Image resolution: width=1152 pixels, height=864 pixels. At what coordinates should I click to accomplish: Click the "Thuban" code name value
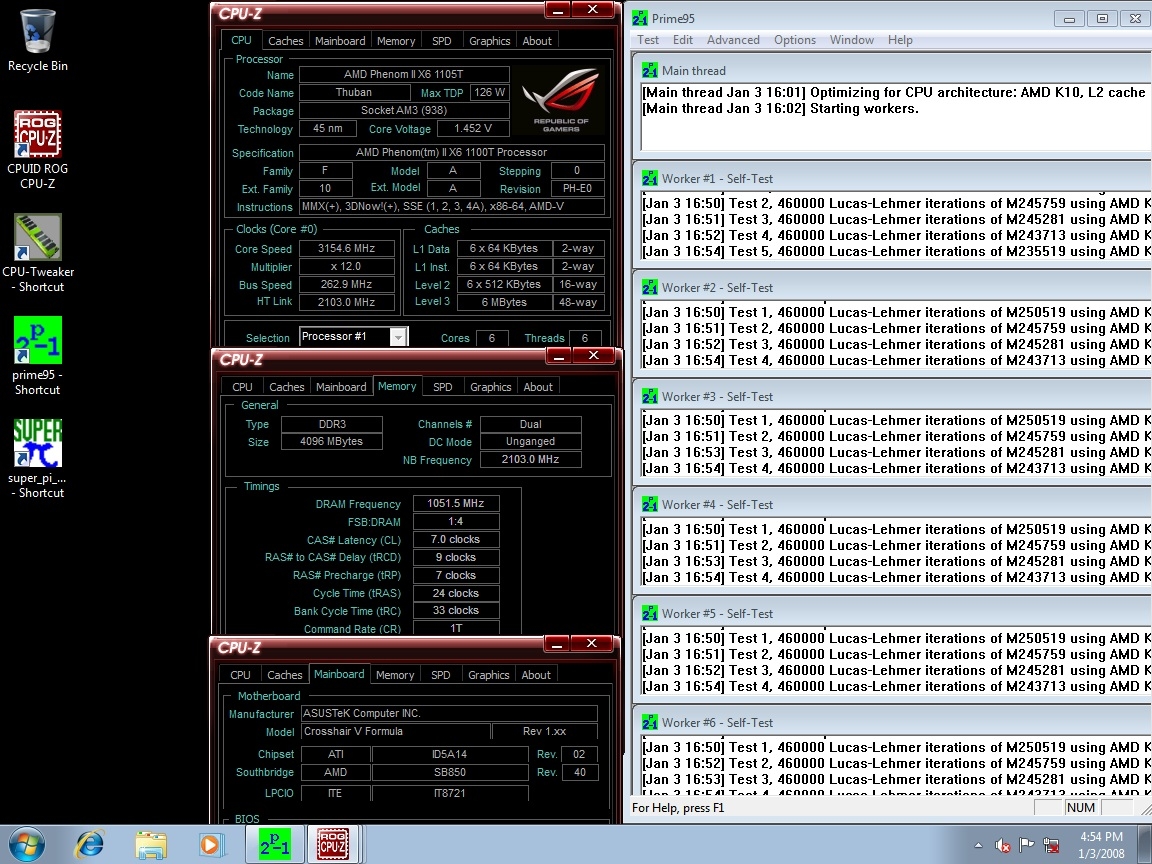pos(354,93)
